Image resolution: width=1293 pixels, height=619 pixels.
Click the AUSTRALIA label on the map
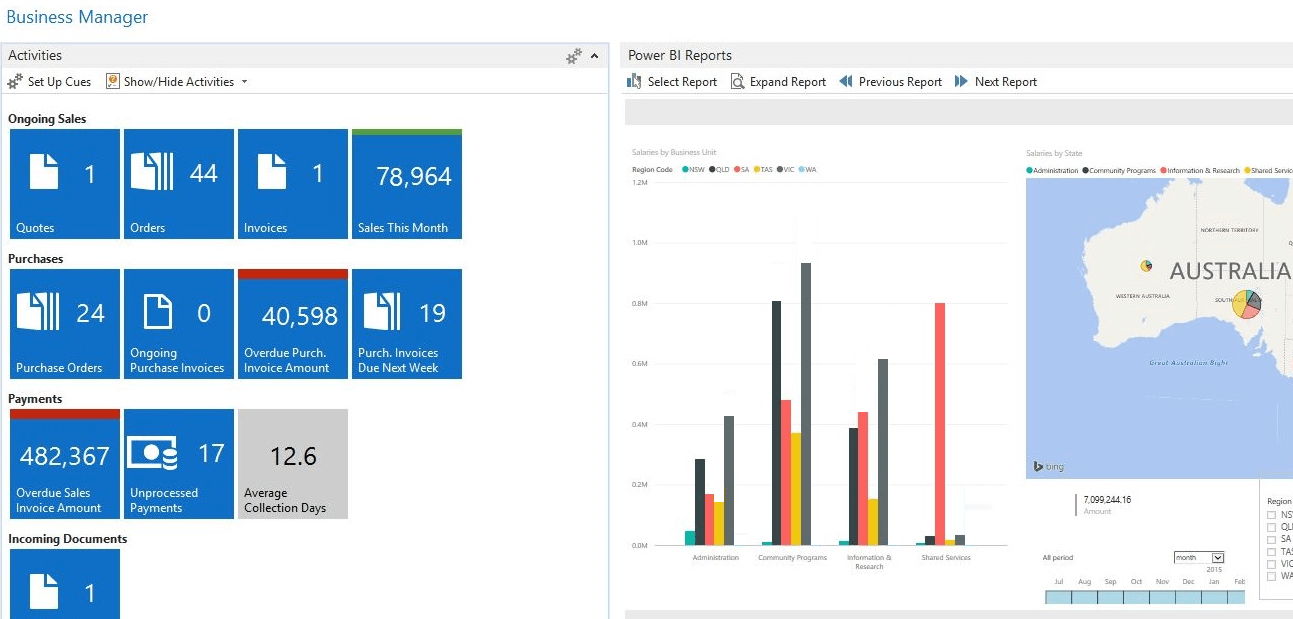point(1230,272)
